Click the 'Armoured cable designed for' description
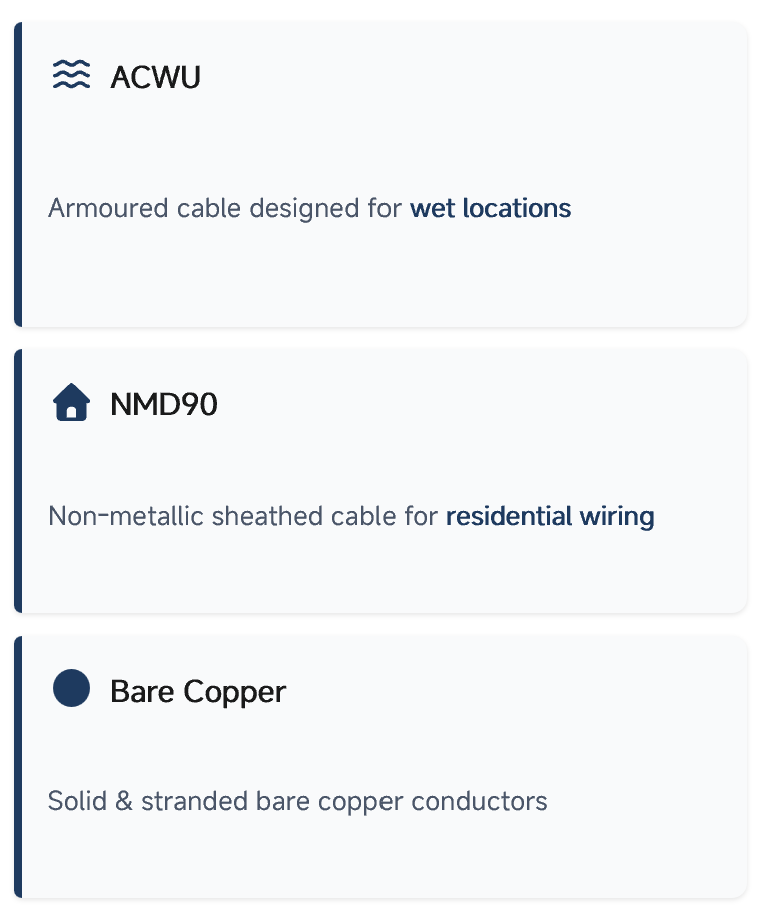The width and height of the screenshot is (760, 910). click(226, 209)
